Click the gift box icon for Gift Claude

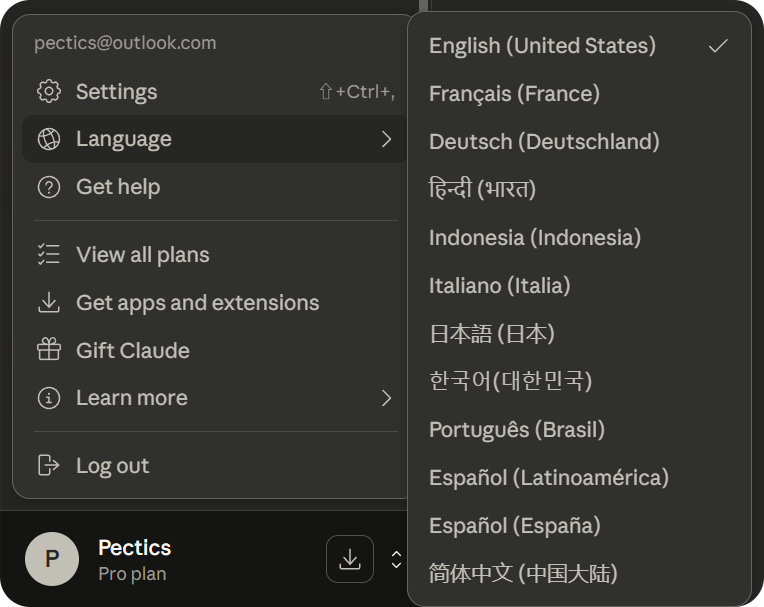click(48, 350)
